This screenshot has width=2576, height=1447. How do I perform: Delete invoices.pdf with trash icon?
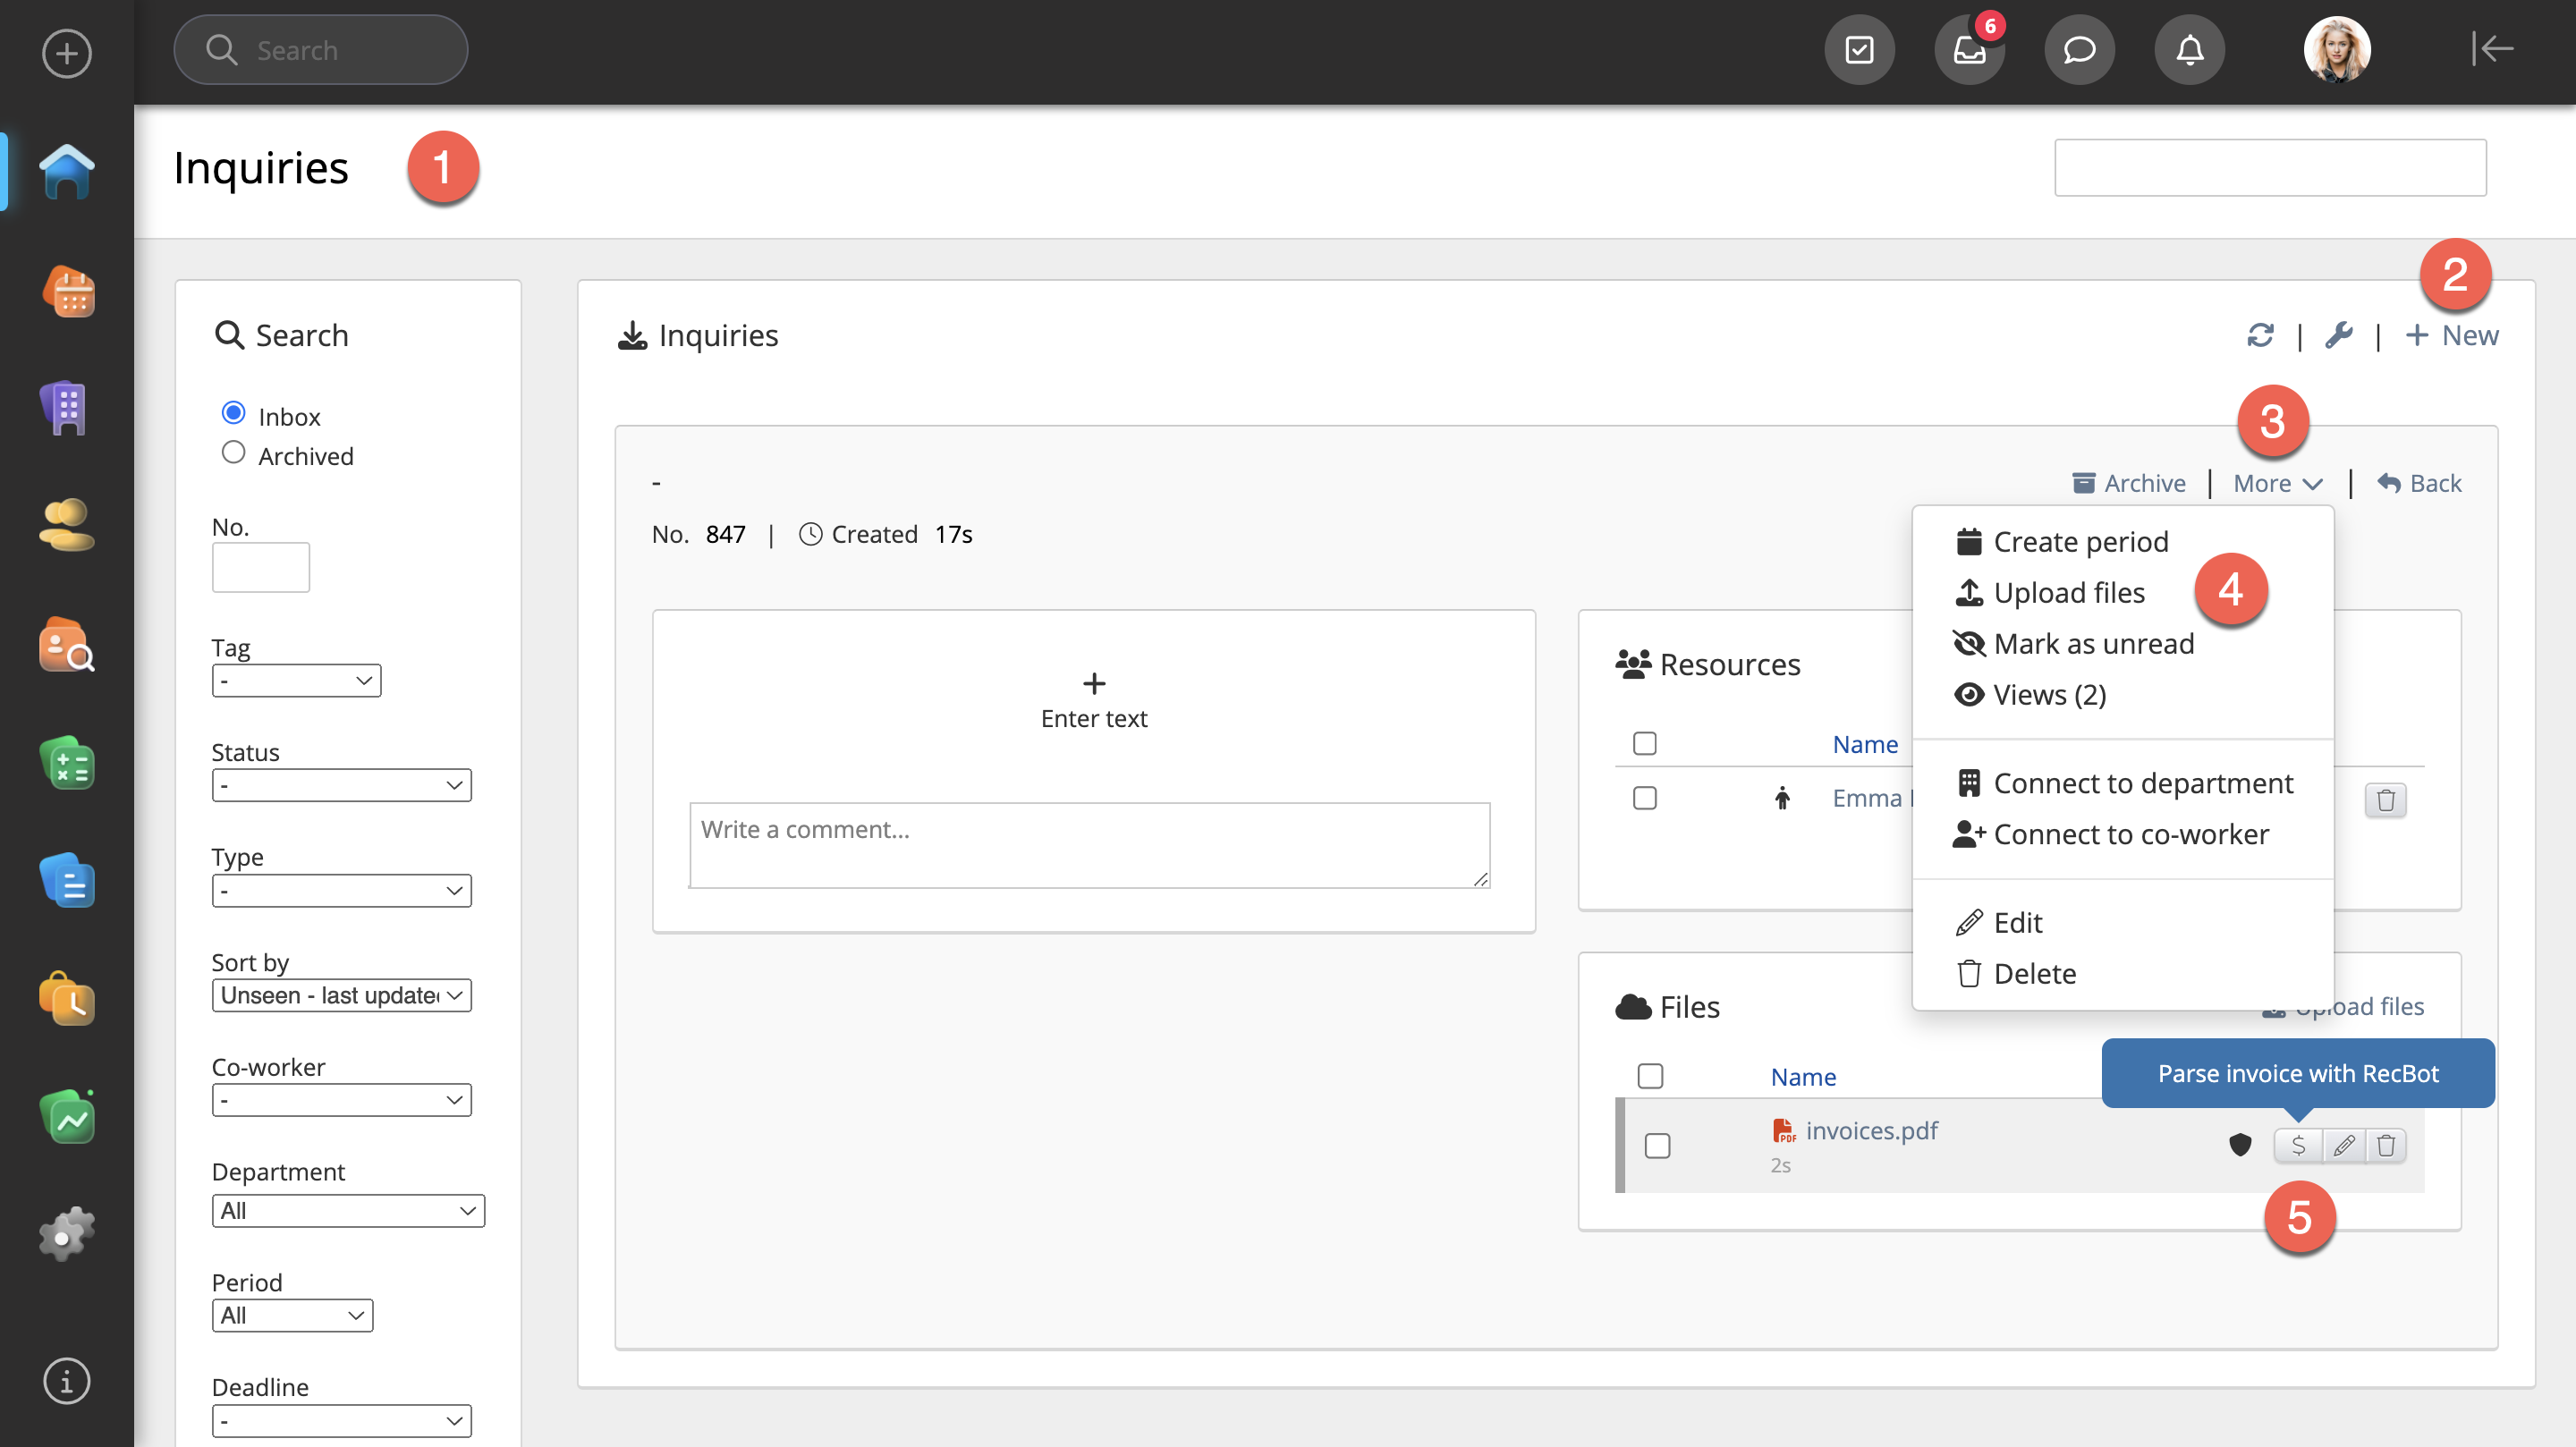(x=2386, y=1145)
